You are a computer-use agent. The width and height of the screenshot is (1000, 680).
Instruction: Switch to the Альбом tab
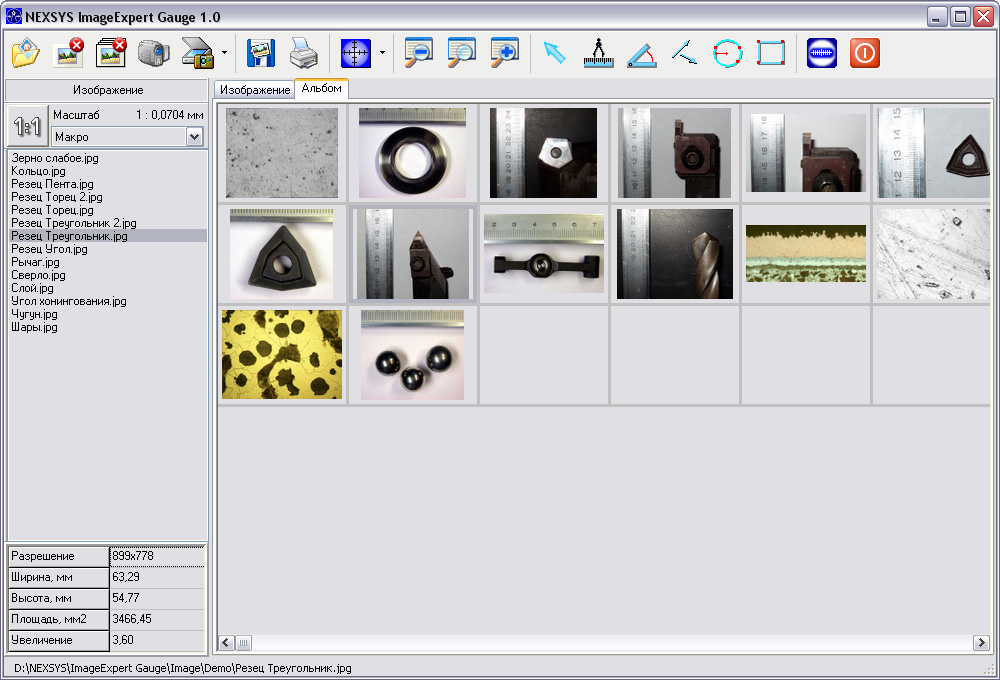point(321,88)
